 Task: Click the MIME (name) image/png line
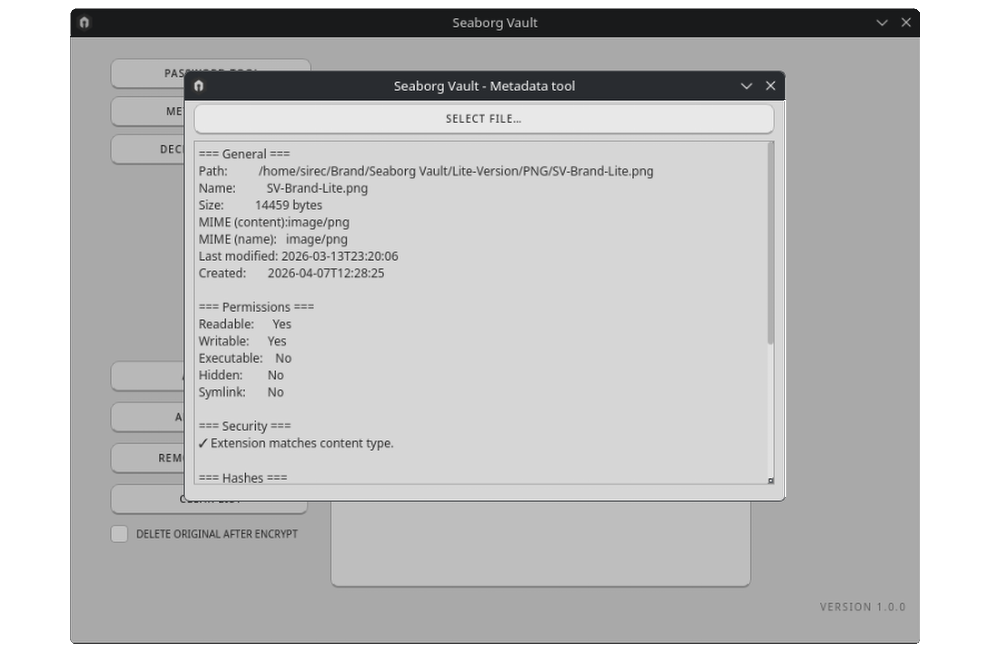click(273, 239)
